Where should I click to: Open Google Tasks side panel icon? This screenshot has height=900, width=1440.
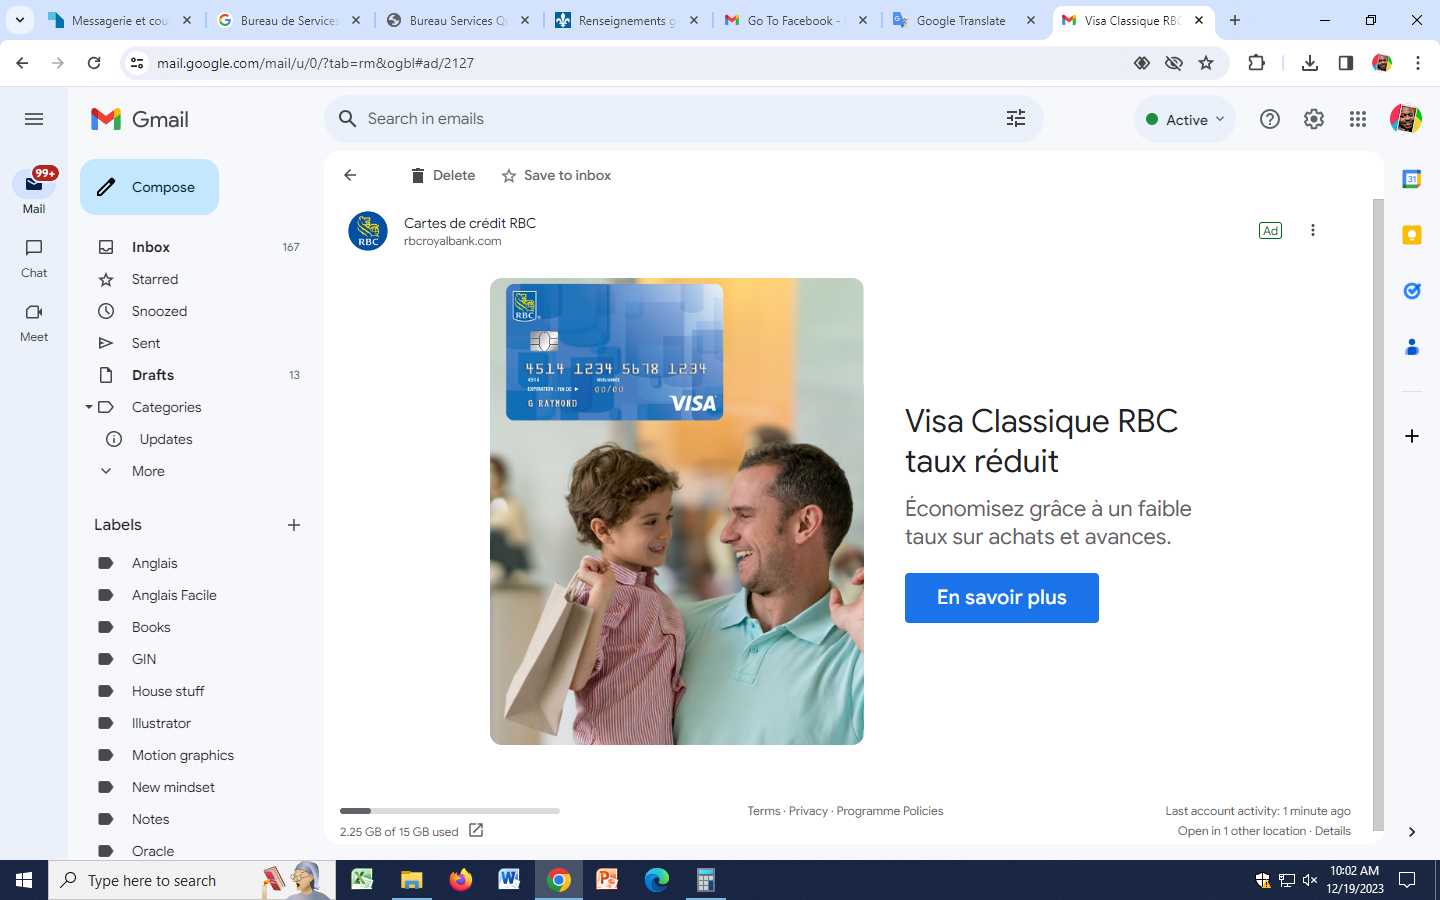(1411, 291)
